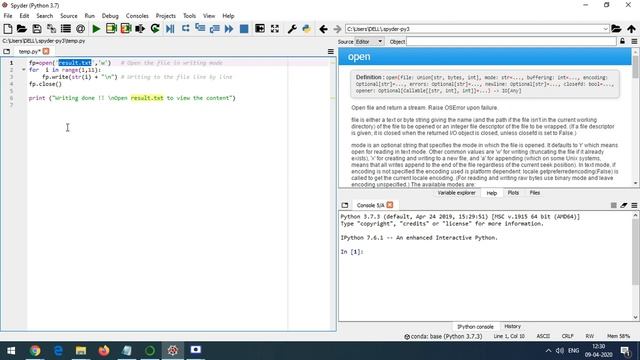Image resolution: width=640 pixels, height=360 pixels.
Task: Switch to History tab
Action: coord(512,327)
